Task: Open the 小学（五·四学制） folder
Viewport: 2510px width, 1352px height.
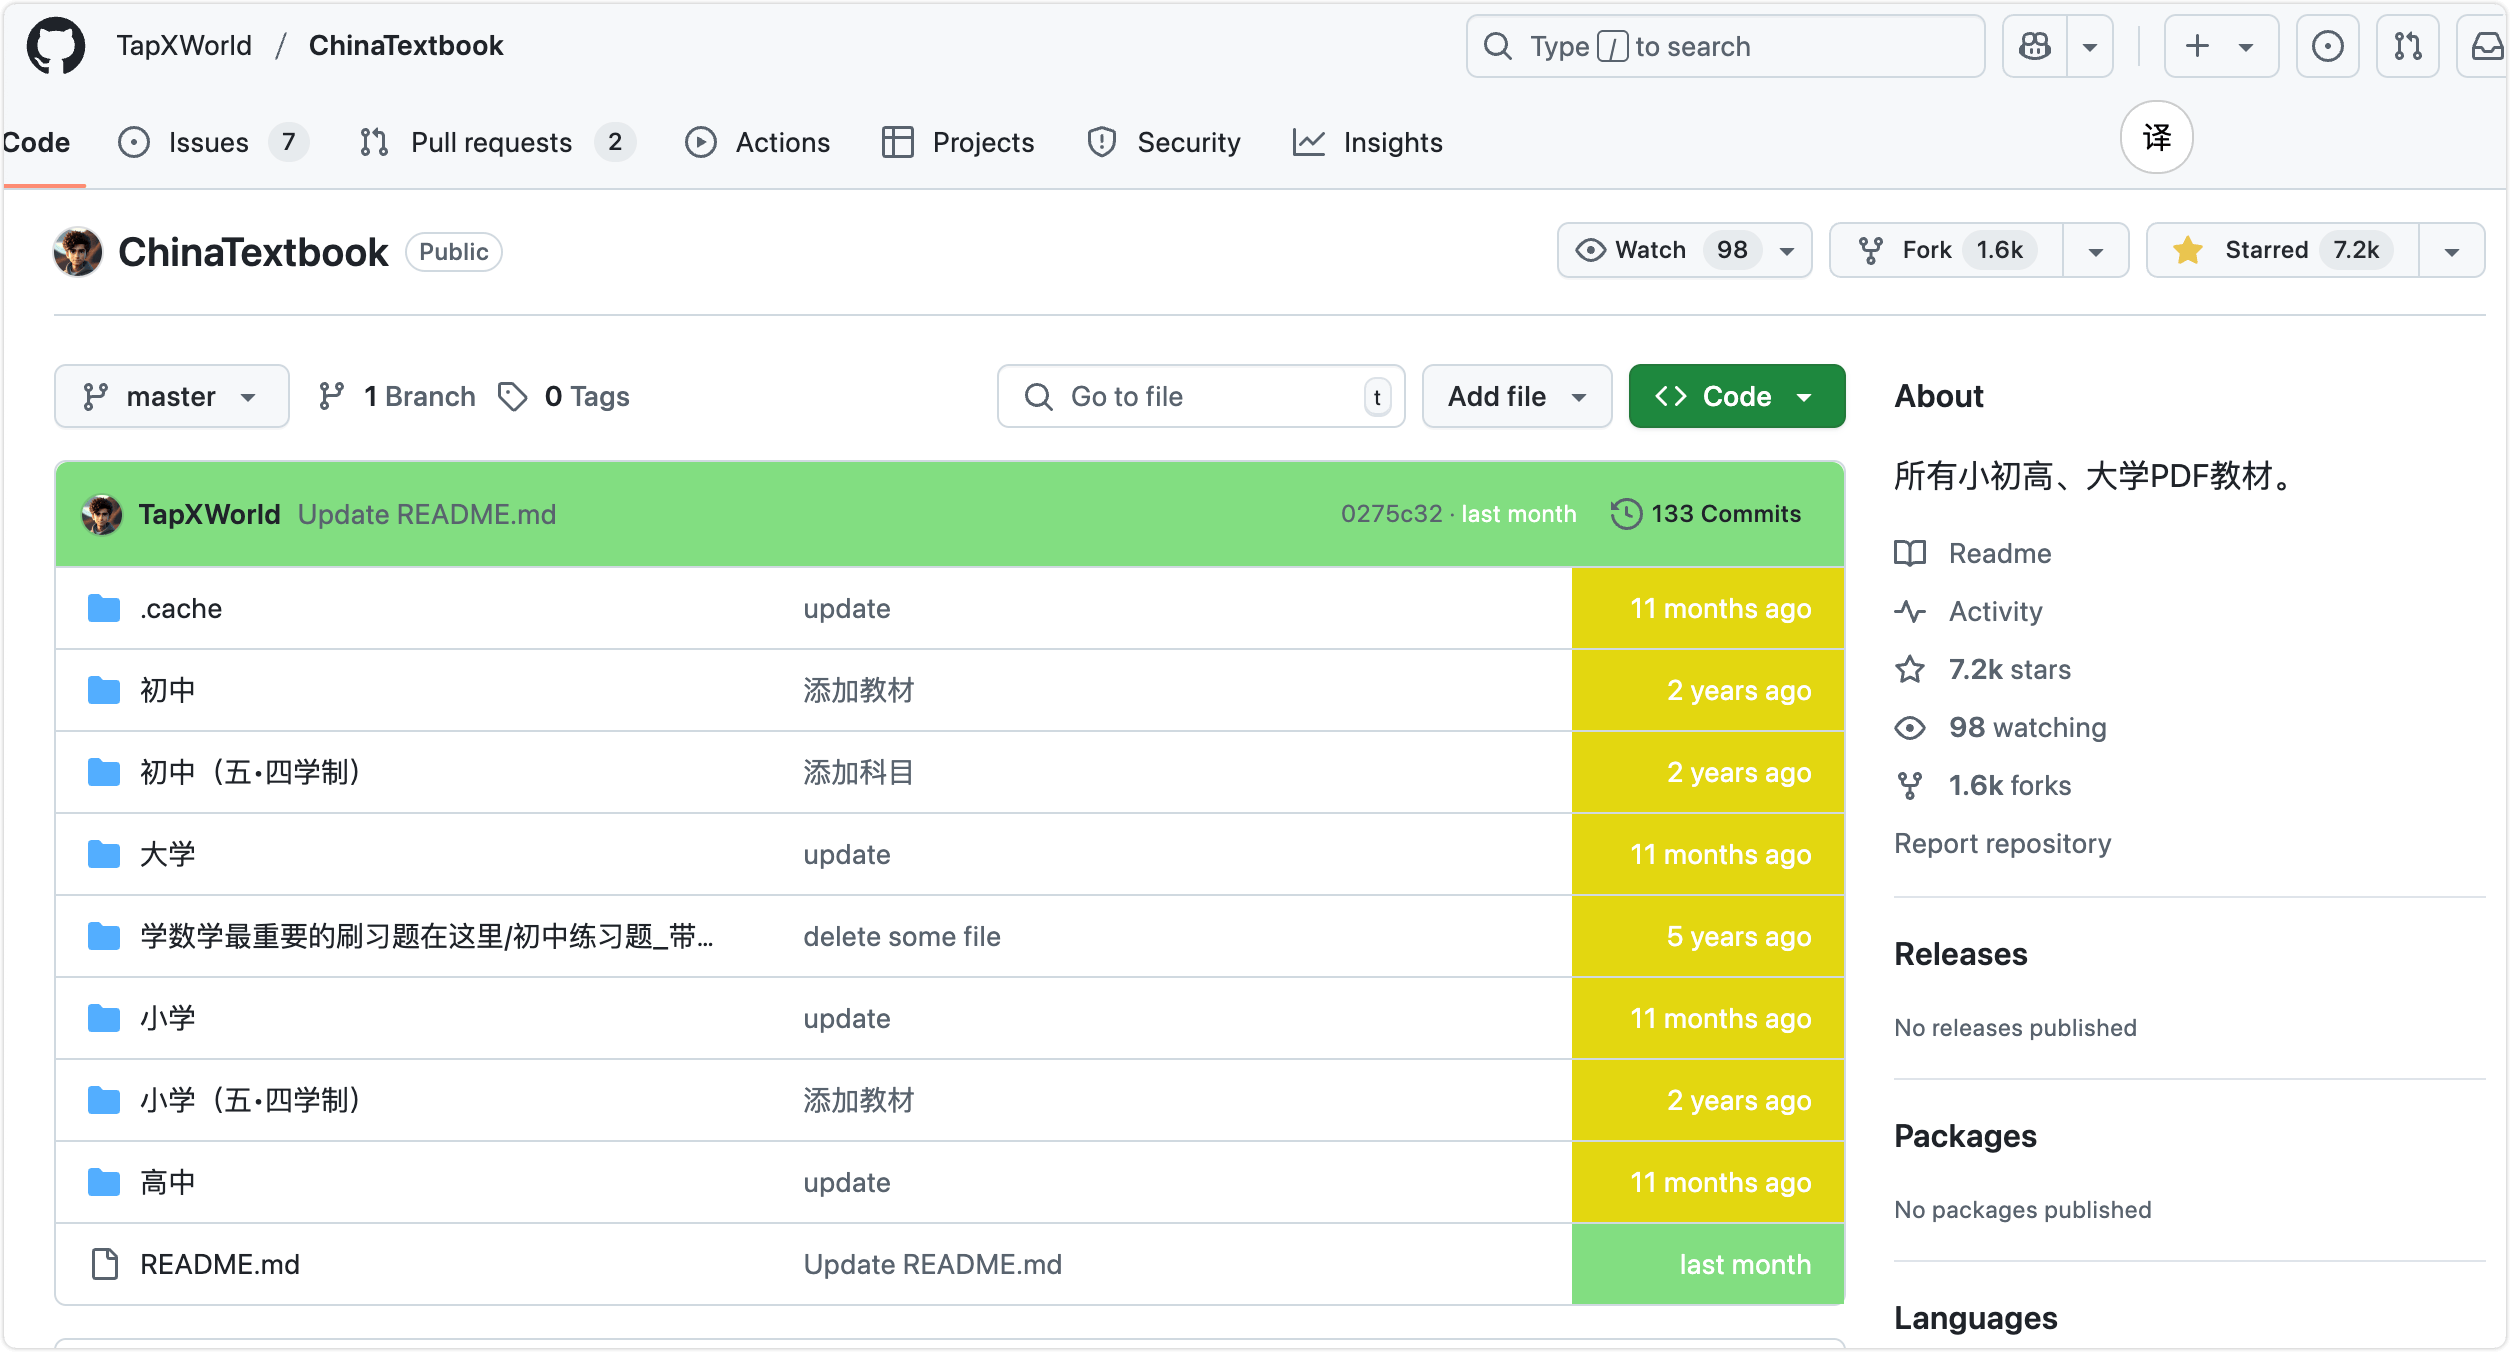Action: (250, 1100)
